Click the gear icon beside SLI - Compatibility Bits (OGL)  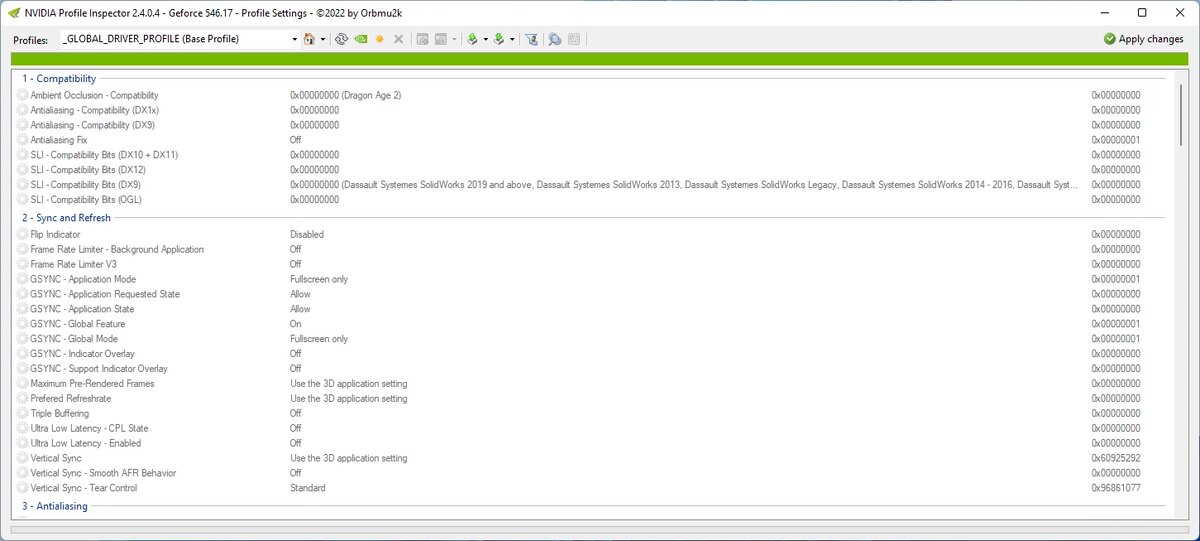coord(23,200)
